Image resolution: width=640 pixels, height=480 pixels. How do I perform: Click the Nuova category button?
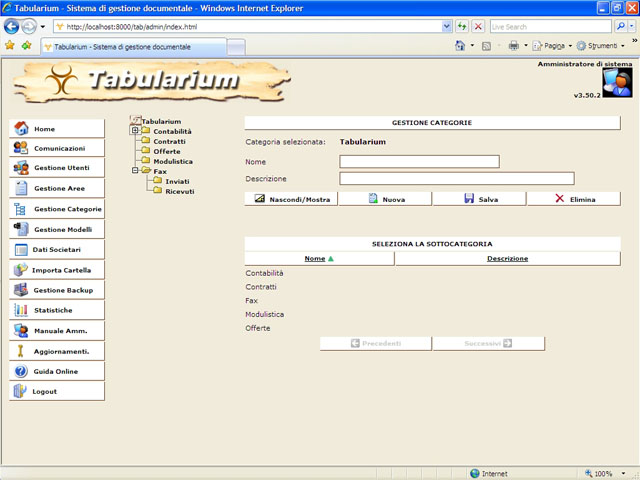[x=385, y=199]
